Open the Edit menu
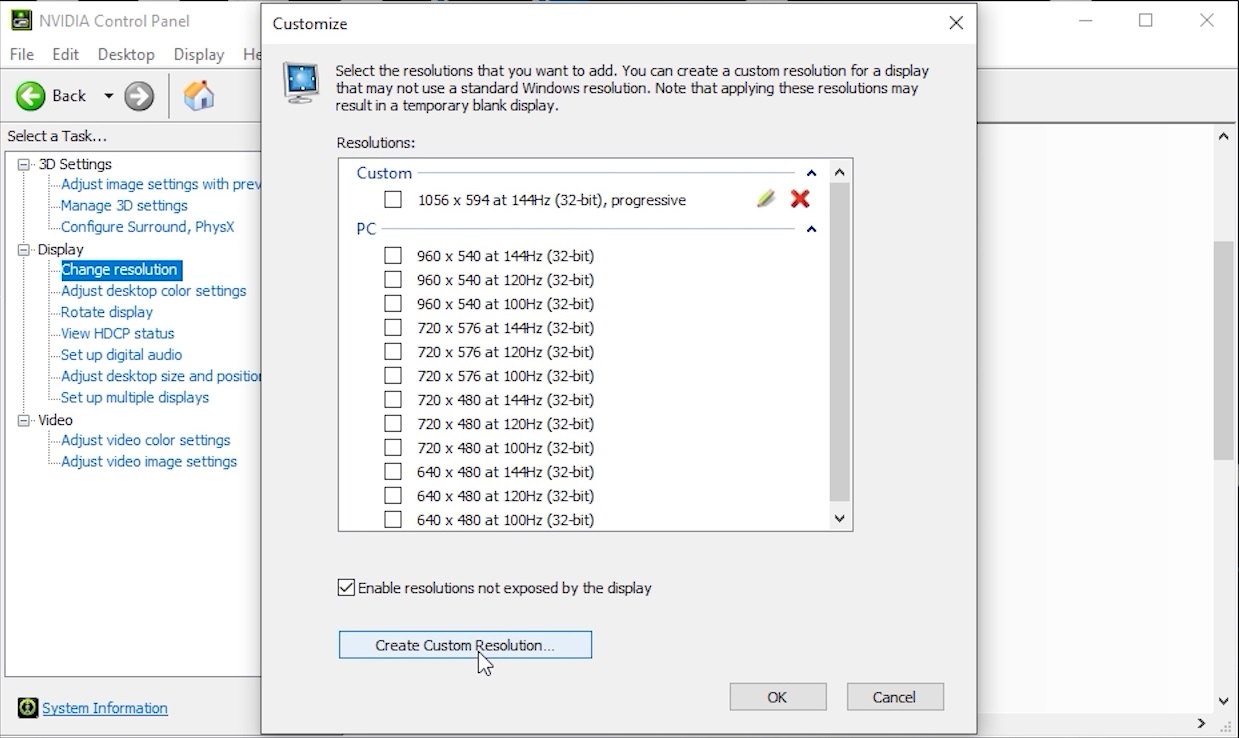Viewport: 1239px width, 738px height. (66, 54)
